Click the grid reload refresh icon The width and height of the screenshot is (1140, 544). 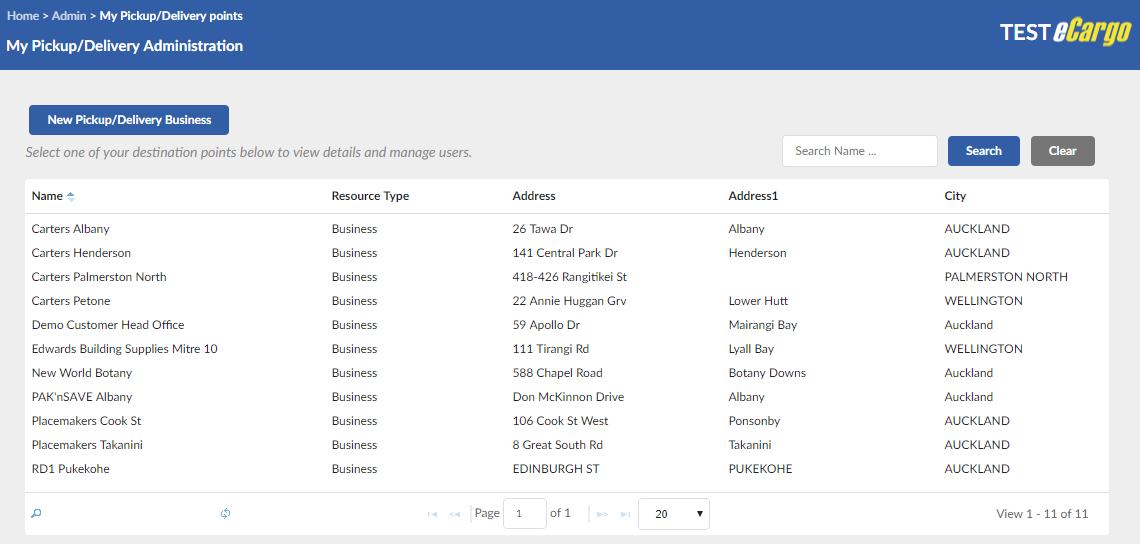[x=225, y=513]
